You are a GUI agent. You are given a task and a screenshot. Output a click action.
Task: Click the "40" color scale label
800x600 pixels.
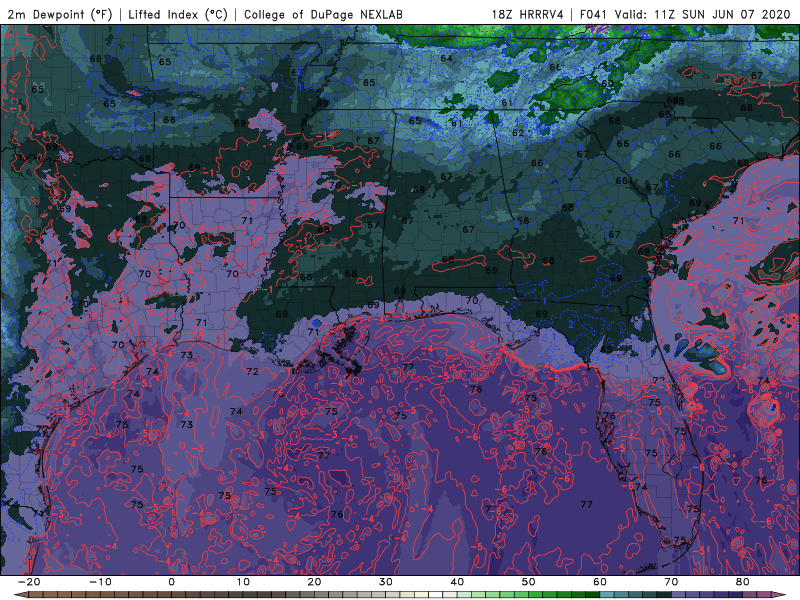point(457,582)
